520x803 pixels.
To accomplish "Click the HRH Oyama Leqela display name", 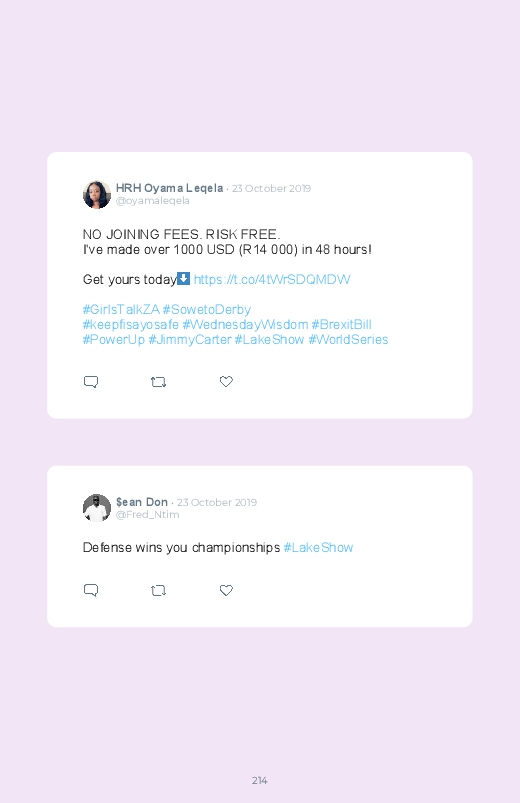I will click(170, 188).
